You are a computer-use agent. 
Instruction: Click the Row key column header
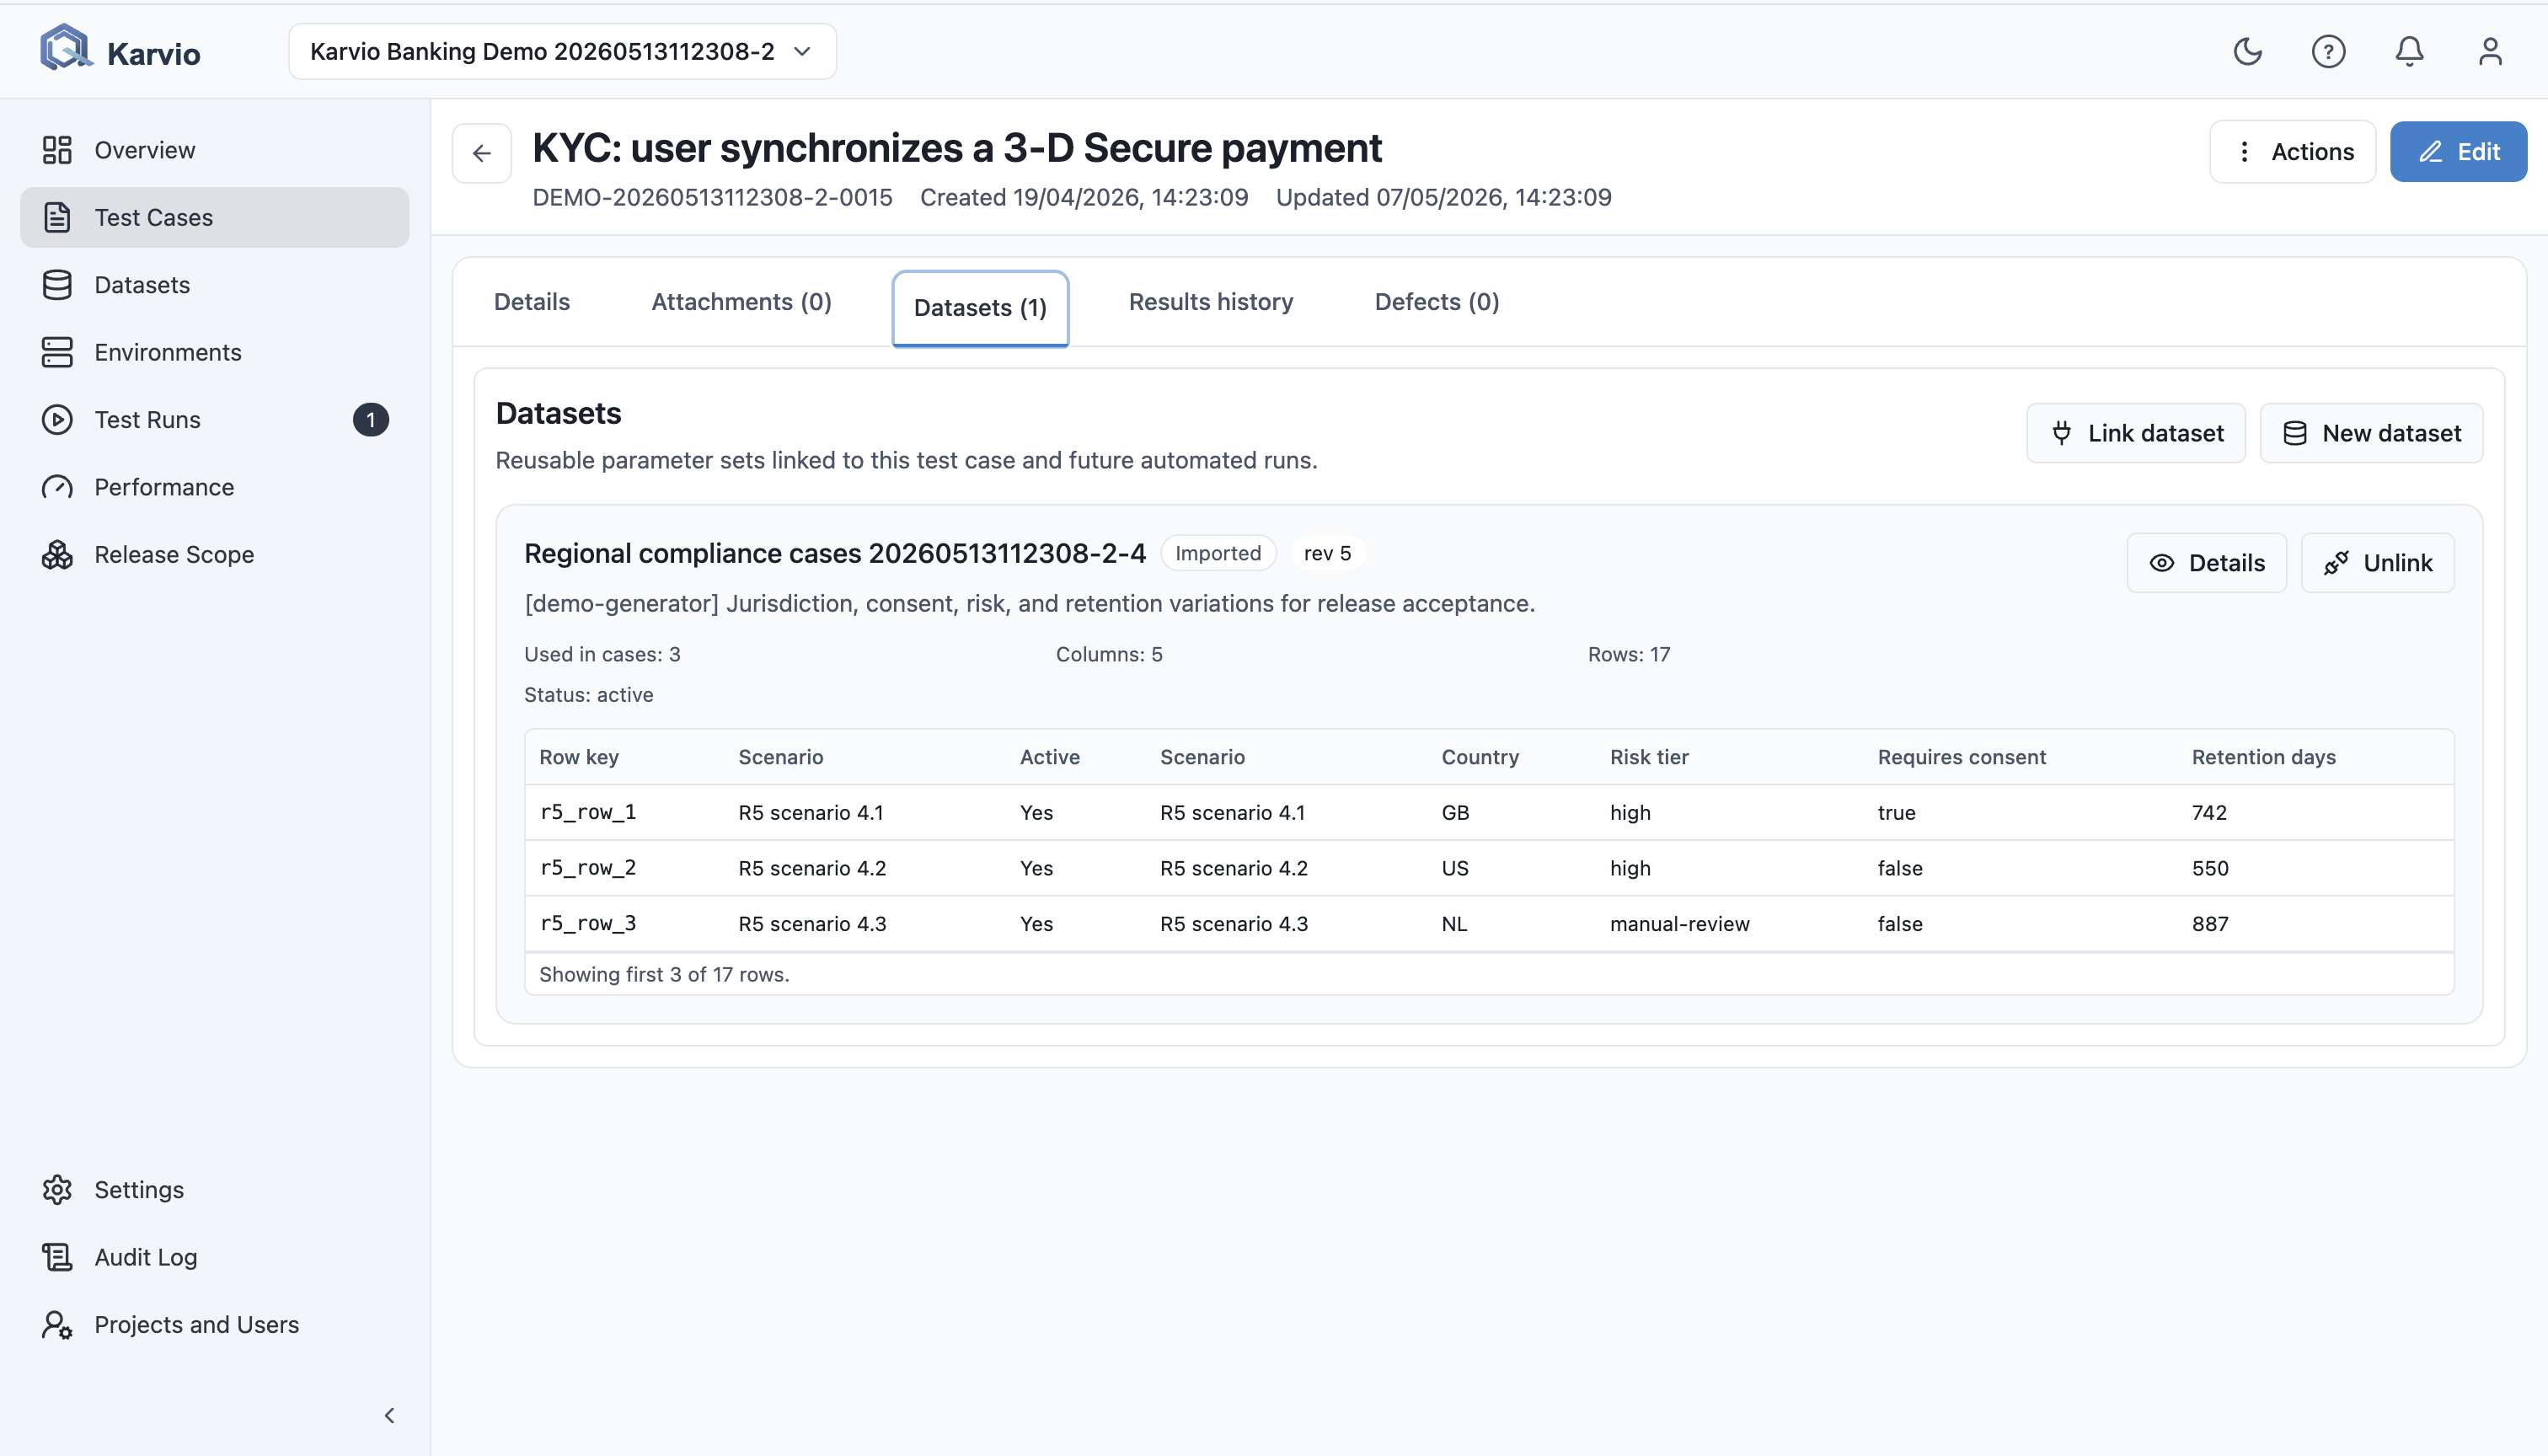coord(579,757)
